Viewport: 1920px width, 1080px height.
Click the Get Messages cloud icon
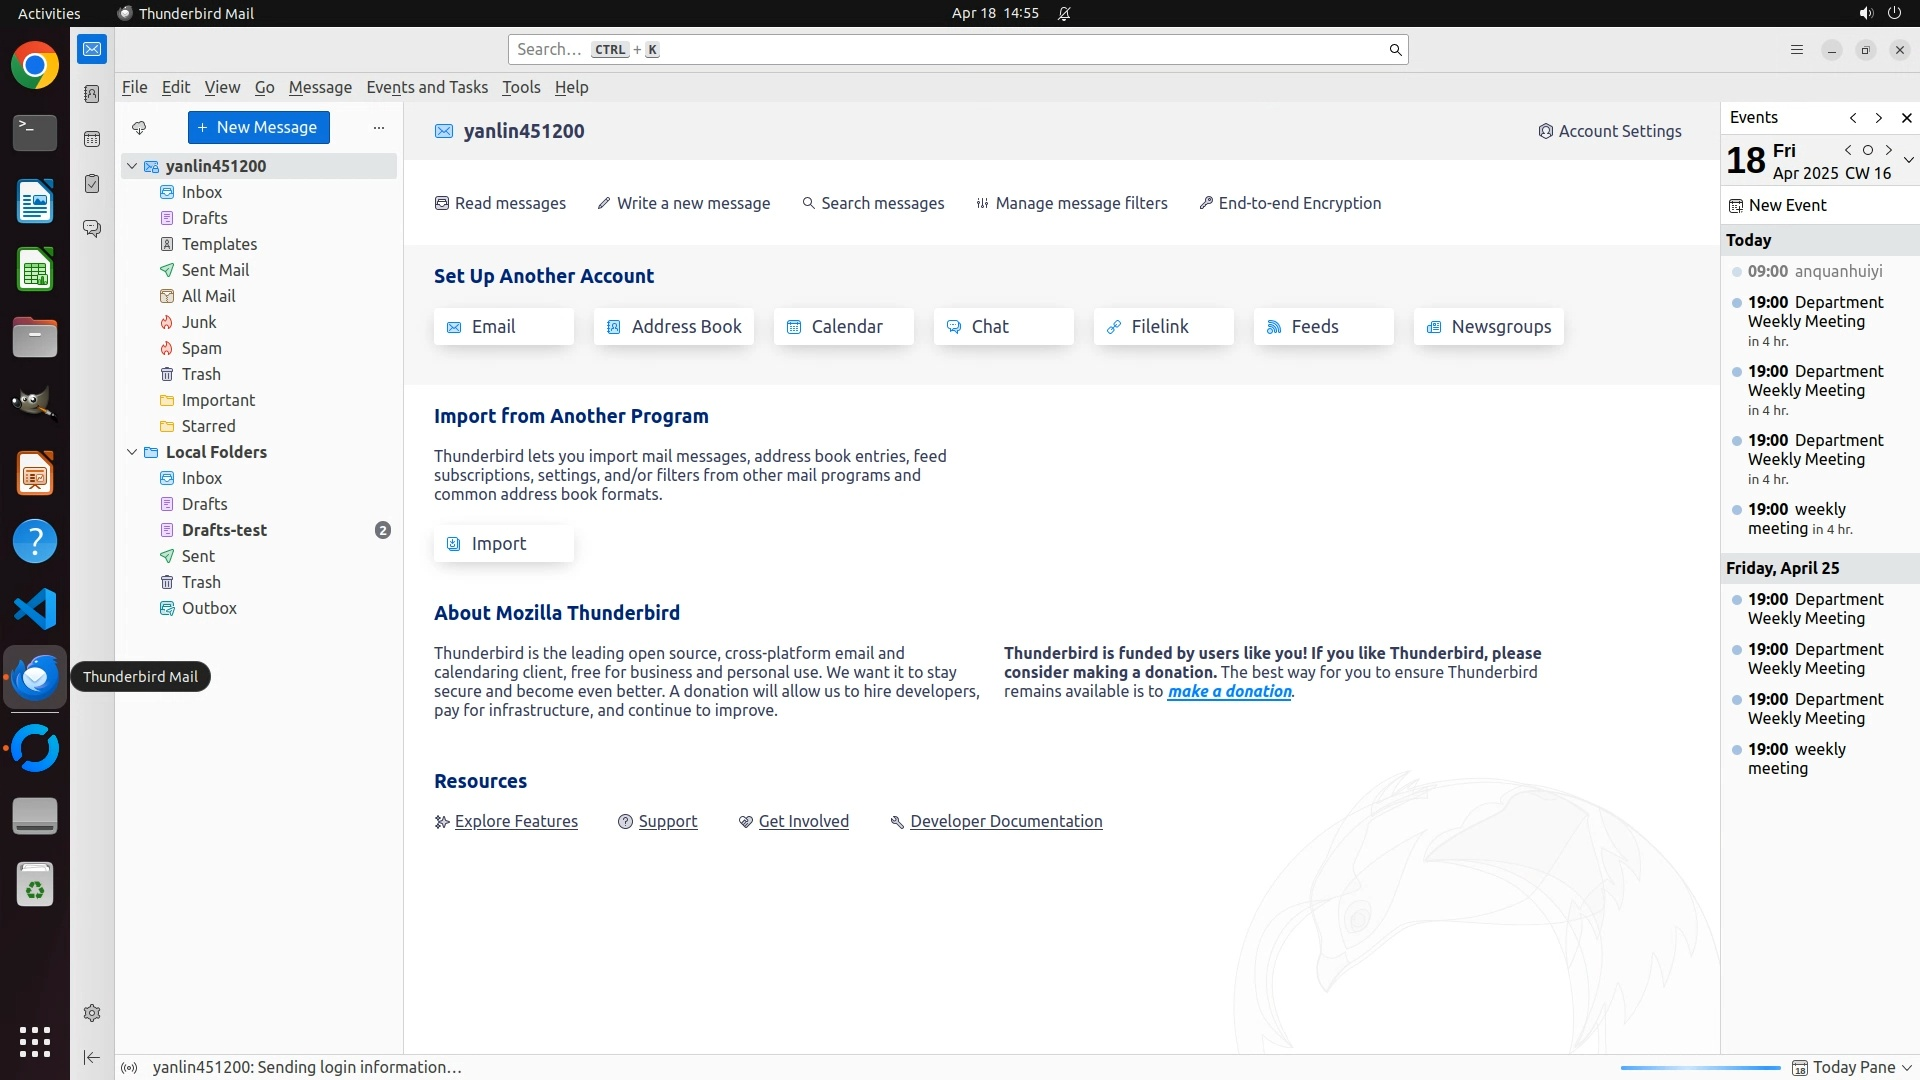139,128
